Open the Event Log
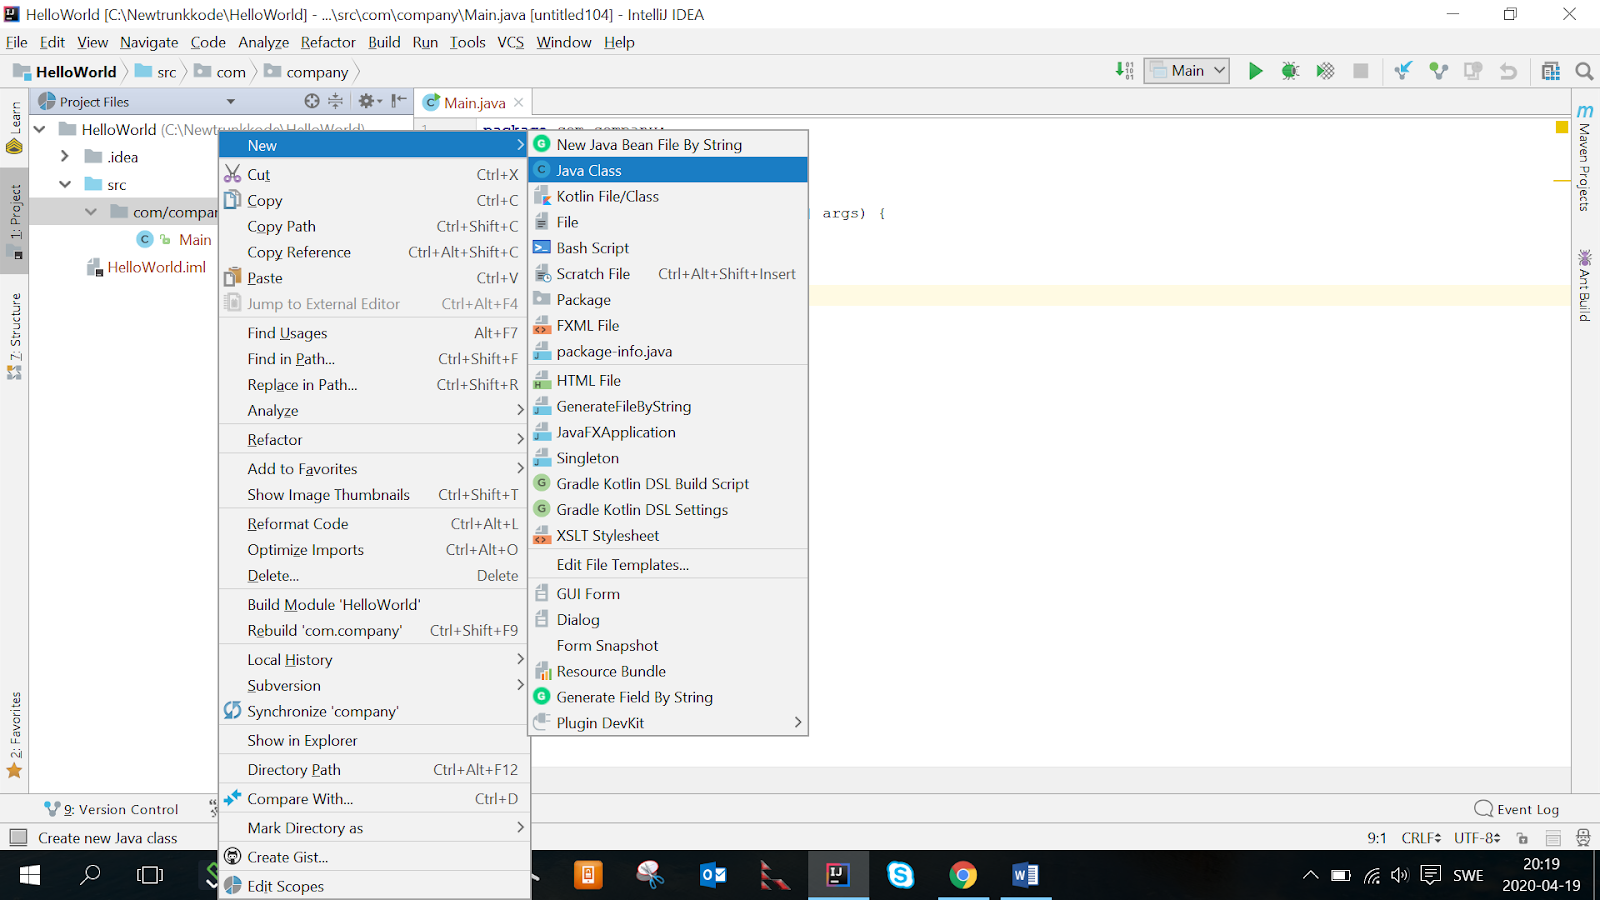This screenshot has width=1600, height=900. pos(1517,809)
